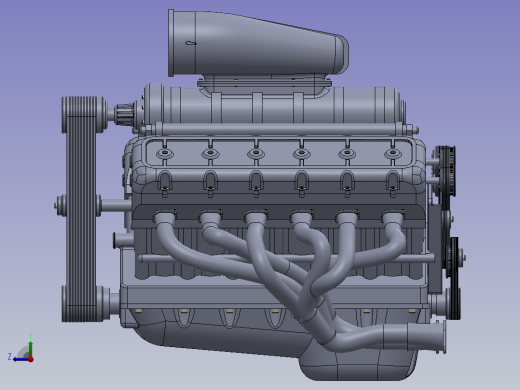Click the leftmost spark plug hole on the valve cover

pos(165,154)
